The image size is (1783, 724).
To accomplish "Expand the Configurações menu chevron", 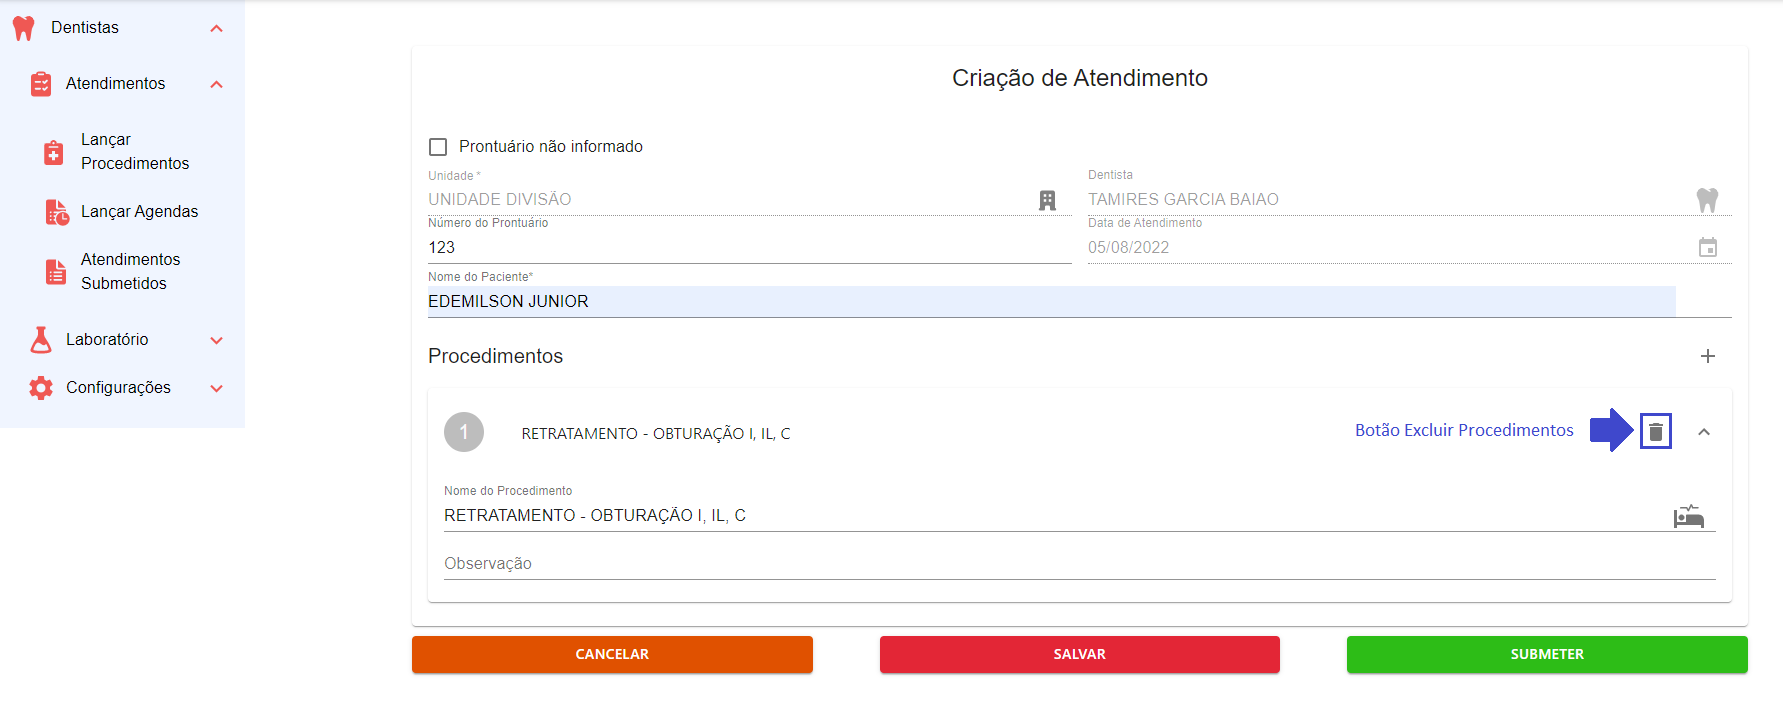I will click(x=216, y=388).
